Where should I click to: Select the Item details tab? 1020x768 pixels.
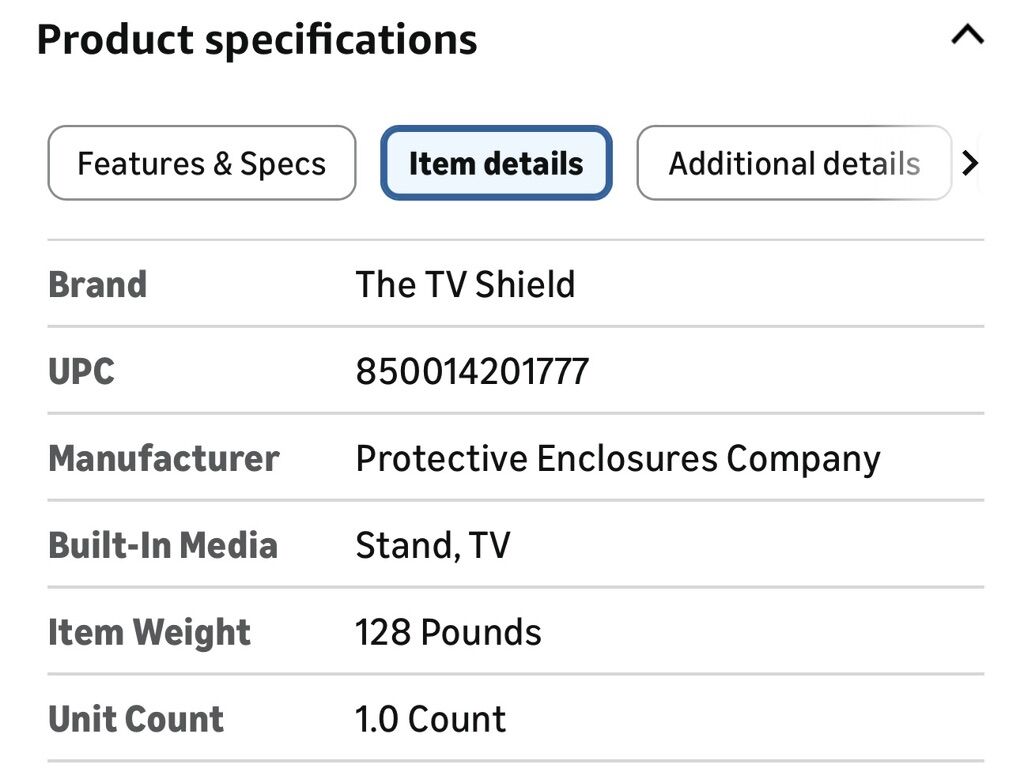(x=496, y=163)
